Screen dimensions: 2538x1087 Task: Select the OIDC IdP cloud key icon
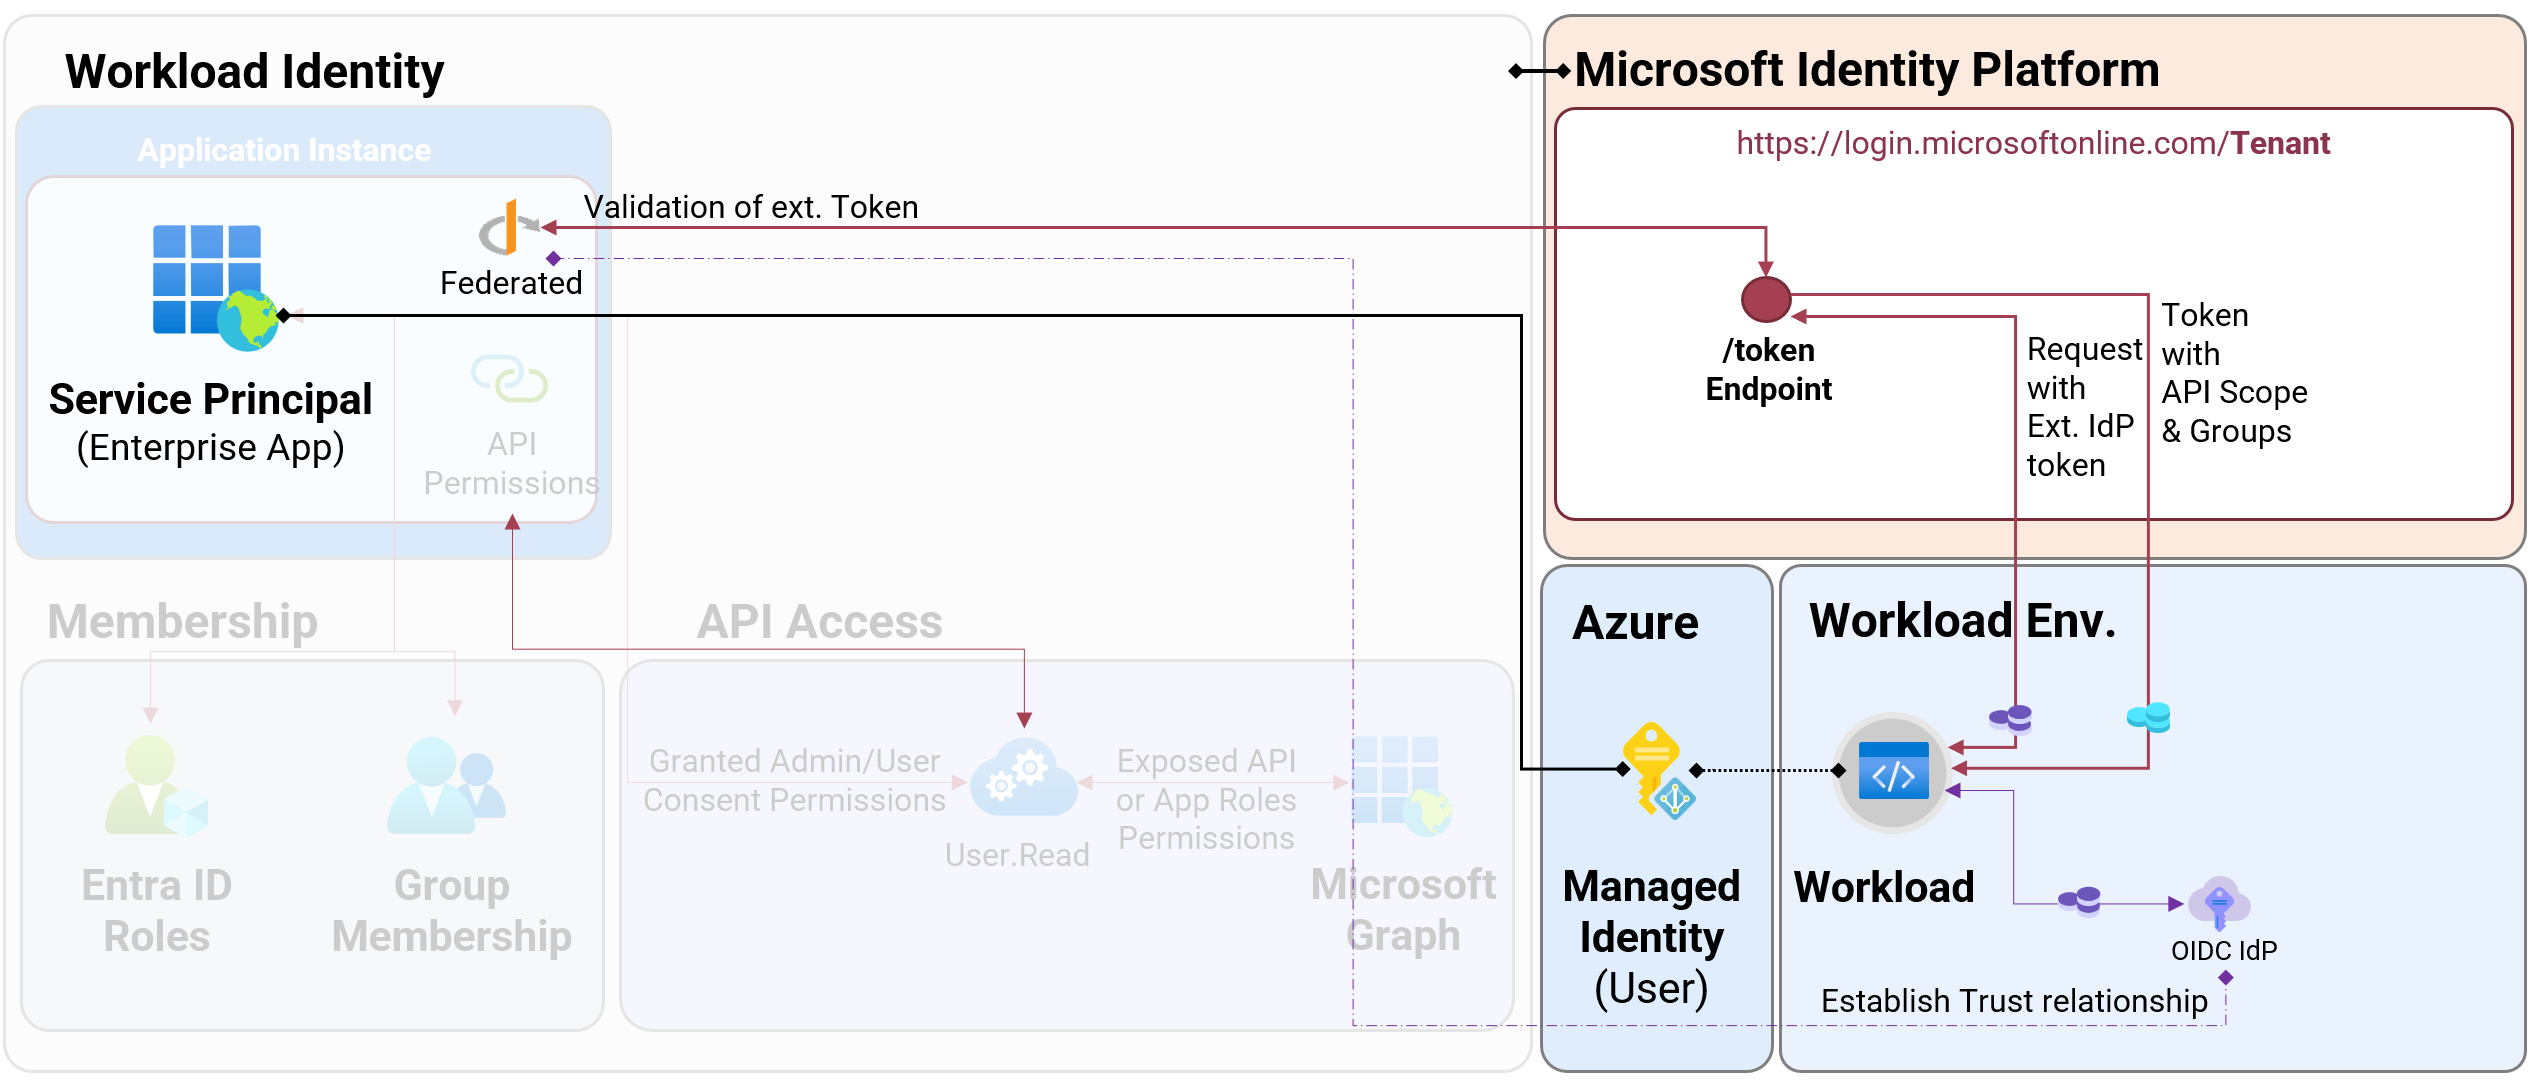[2219, 903]
